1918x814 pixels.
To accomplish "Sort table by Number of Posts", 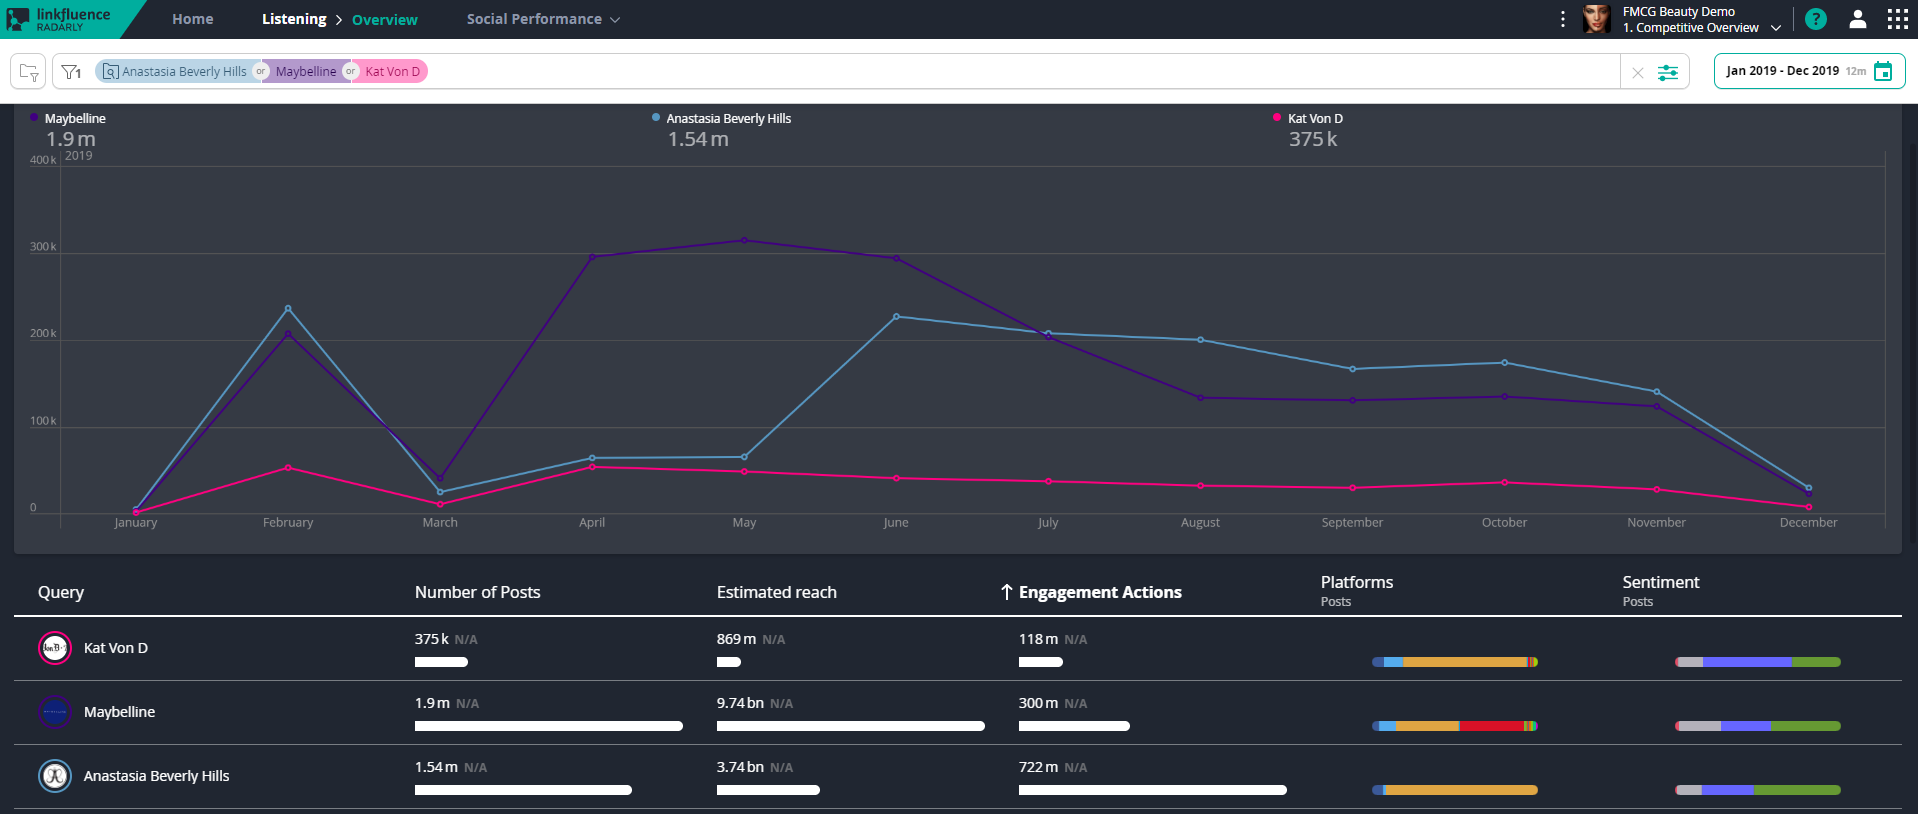I will click(478, 592).
